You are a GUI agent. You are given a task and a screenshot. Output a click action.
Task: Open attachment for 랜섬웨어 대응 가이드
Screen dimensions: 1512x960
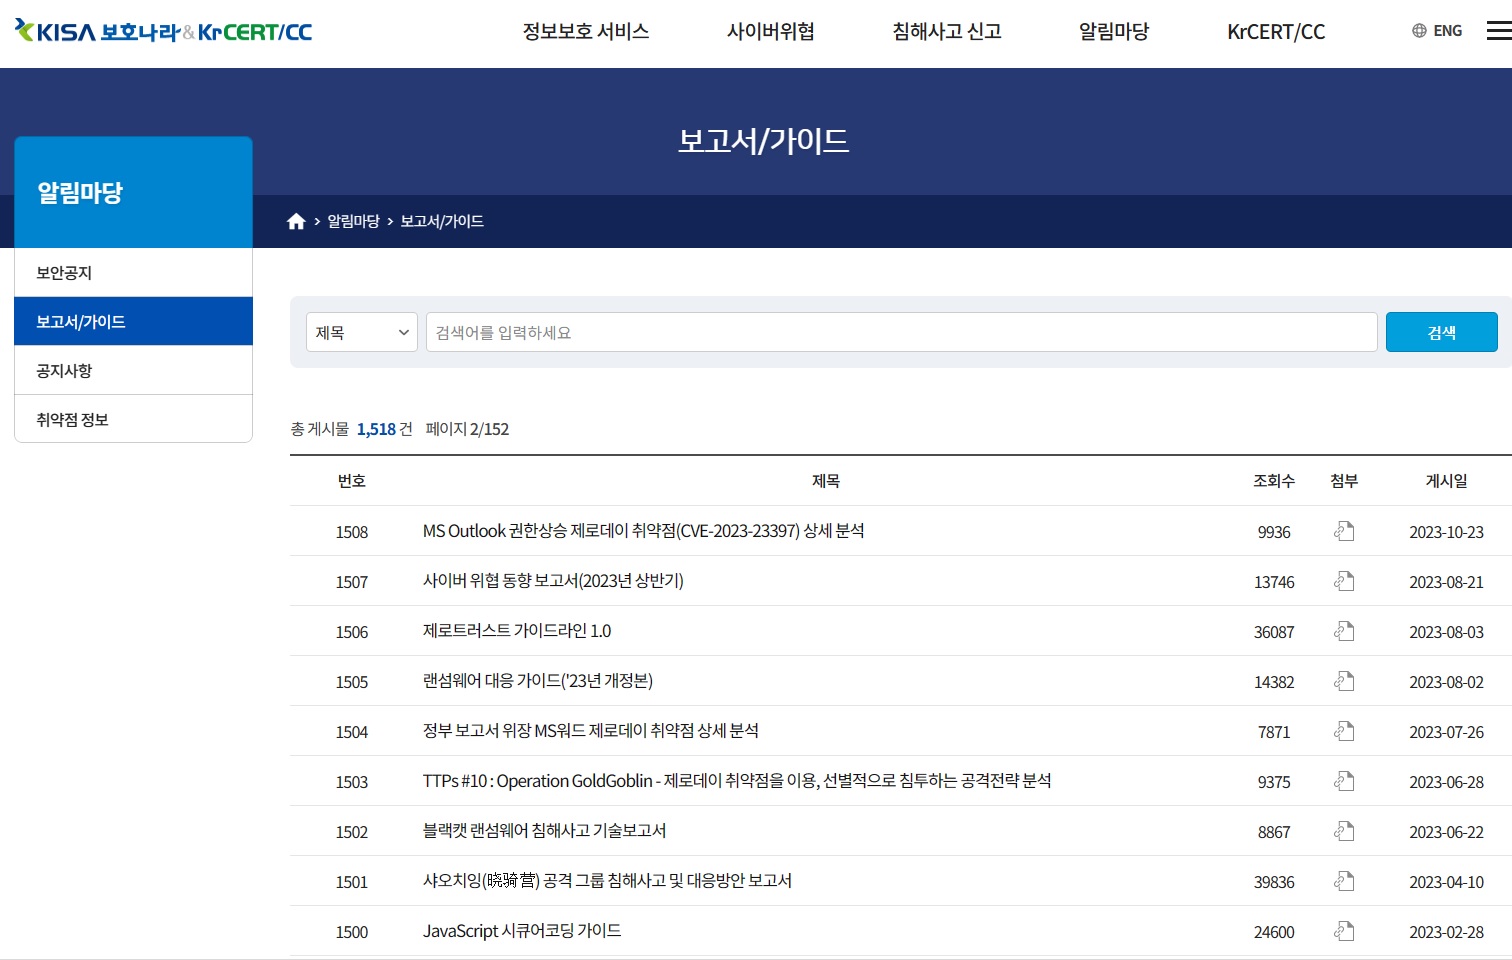(x=1343, y=681)
